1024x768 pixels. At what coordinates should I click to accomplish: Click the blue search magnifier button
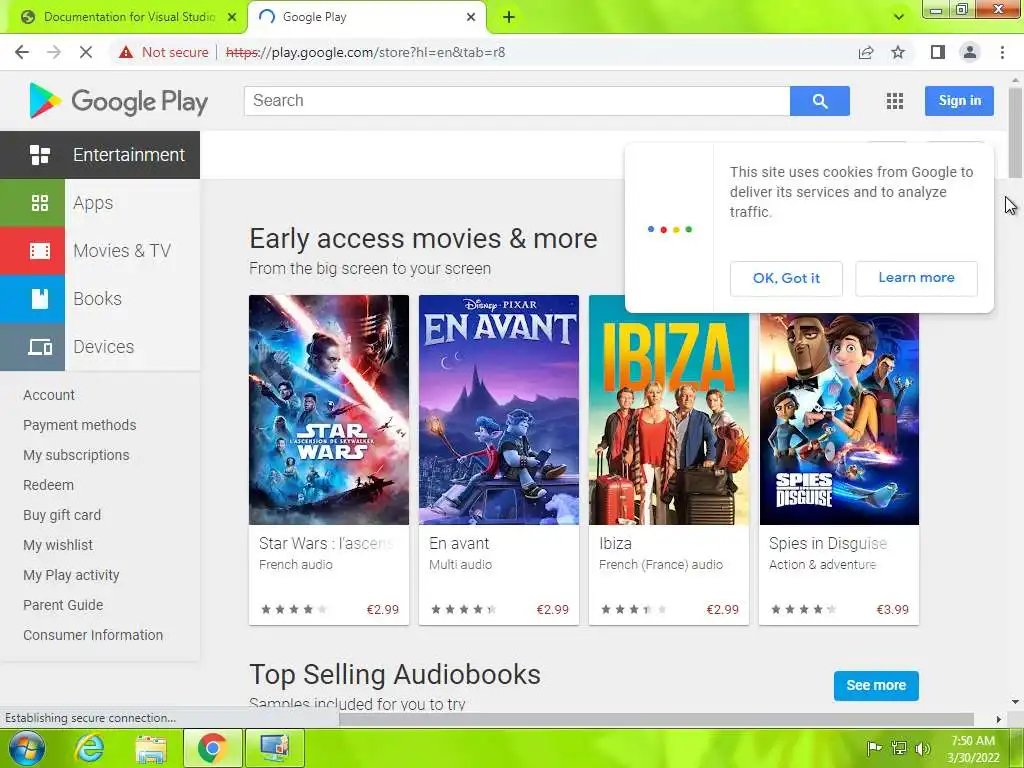point(820,101)
